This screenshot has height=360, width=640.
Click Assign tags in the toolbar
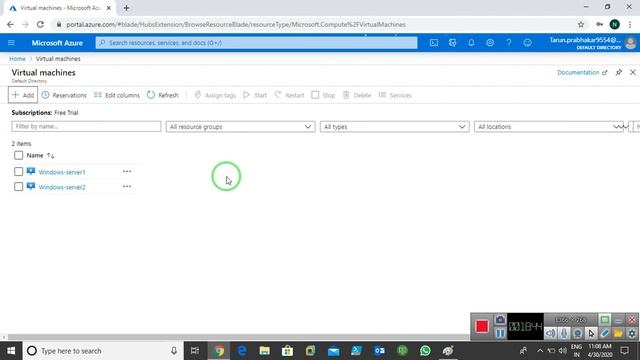215,95
